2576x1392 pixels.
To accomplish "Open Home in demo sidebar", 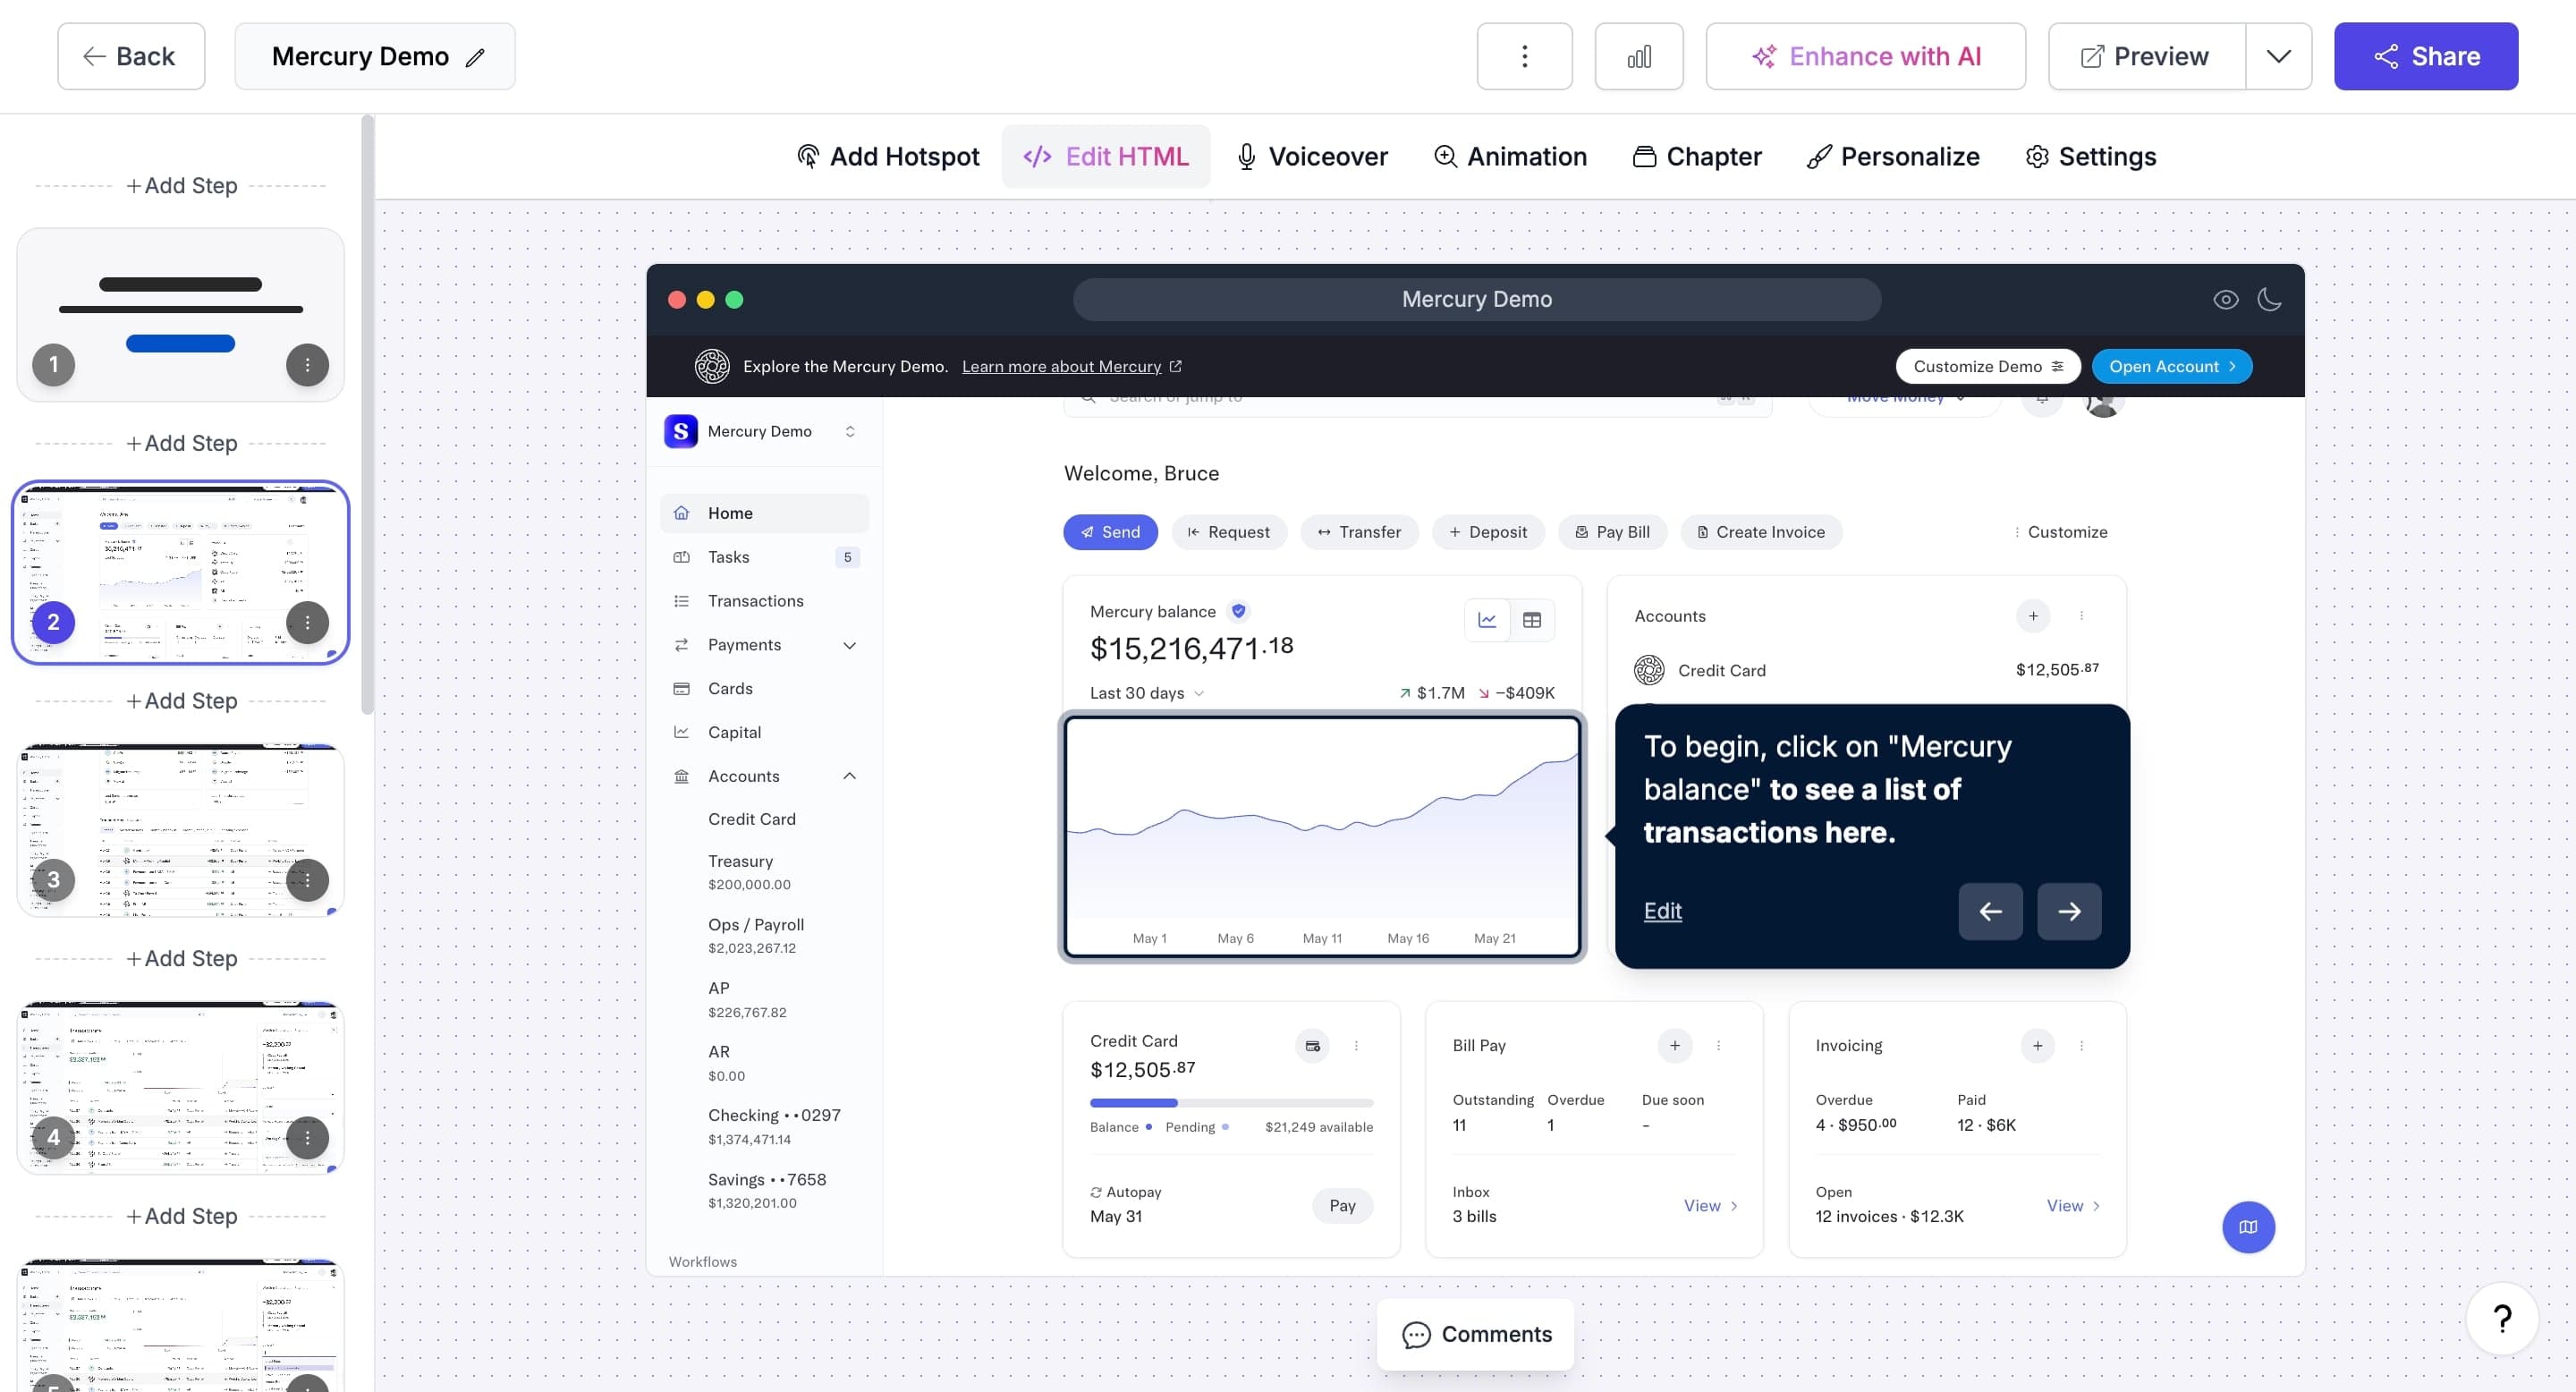I will pyautogui.click(x=765, y=513).
